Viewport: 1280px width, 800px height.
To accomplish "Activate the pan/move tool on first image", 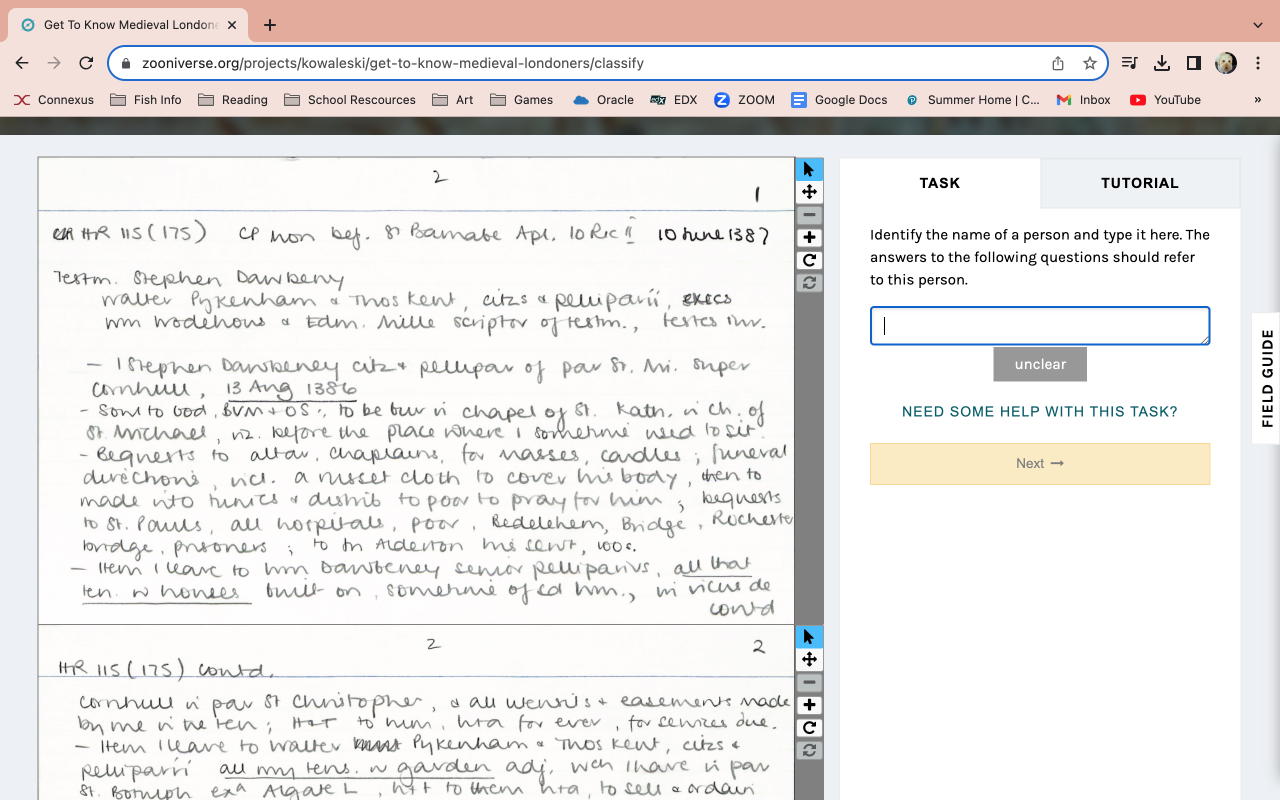I will 809,192.
